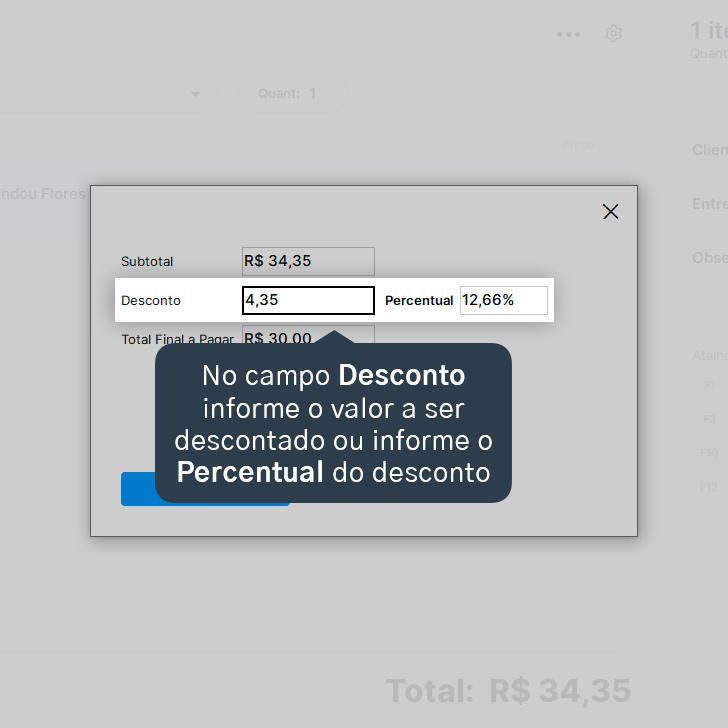This screenshot has height=728, width=728.
Task: Select the Quant: 1 quantity field
Action: (292, 93)
